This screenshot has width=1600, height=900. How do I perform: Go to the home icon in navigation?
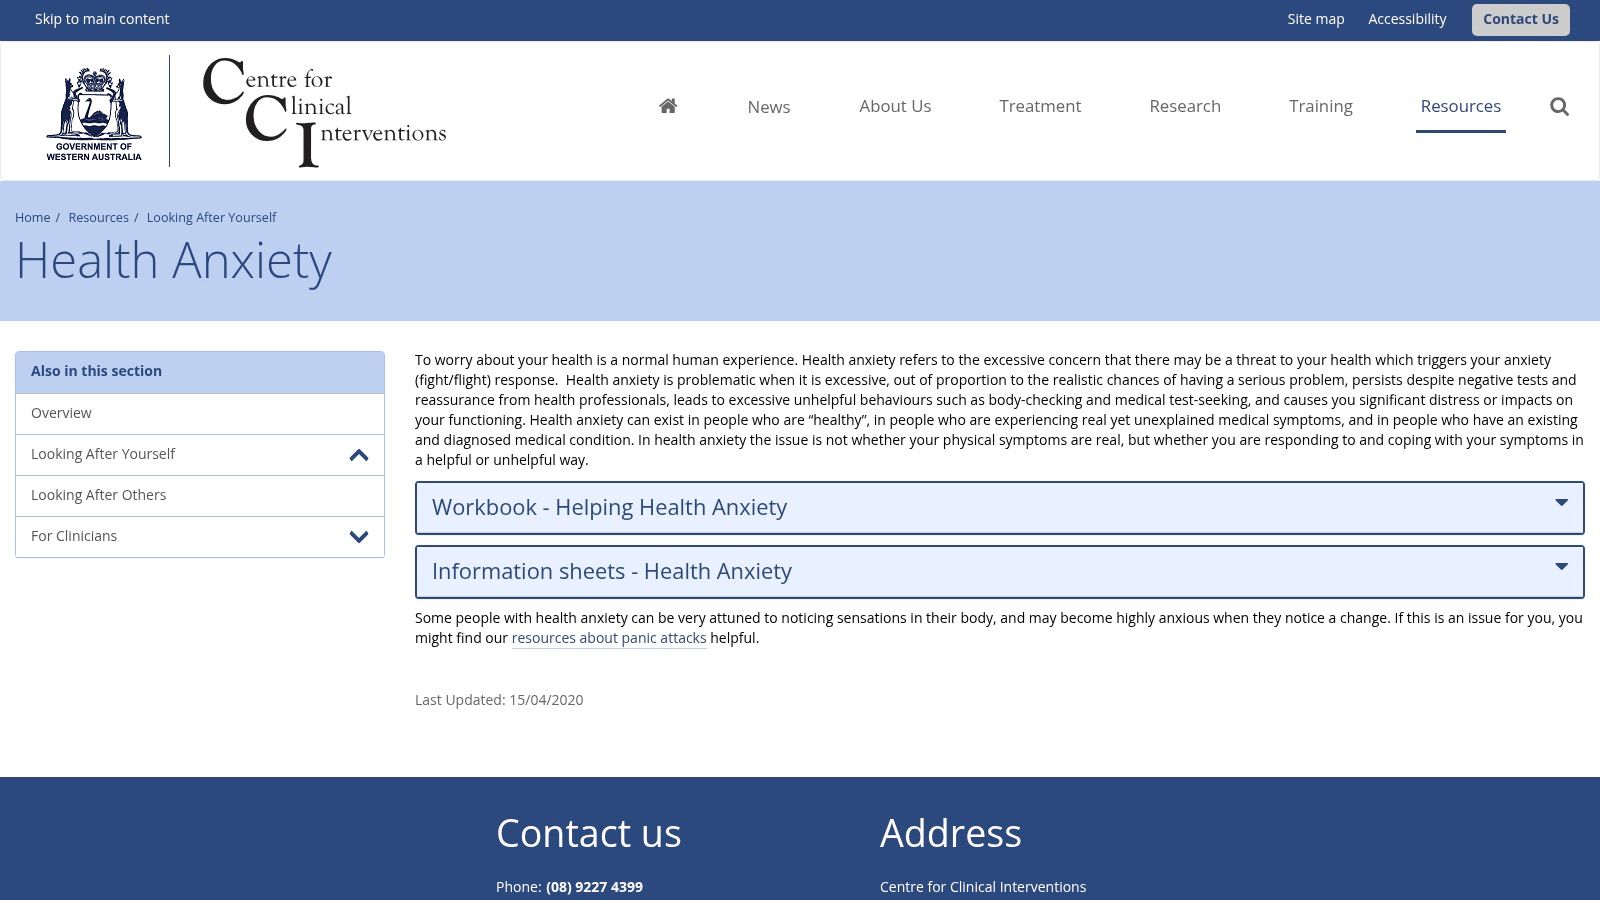pos(668,106)
